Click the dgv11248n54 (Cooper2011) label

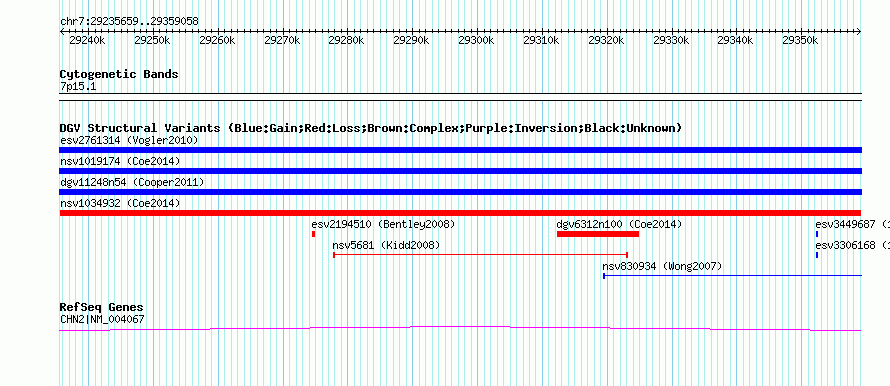[x=132, y=182]
